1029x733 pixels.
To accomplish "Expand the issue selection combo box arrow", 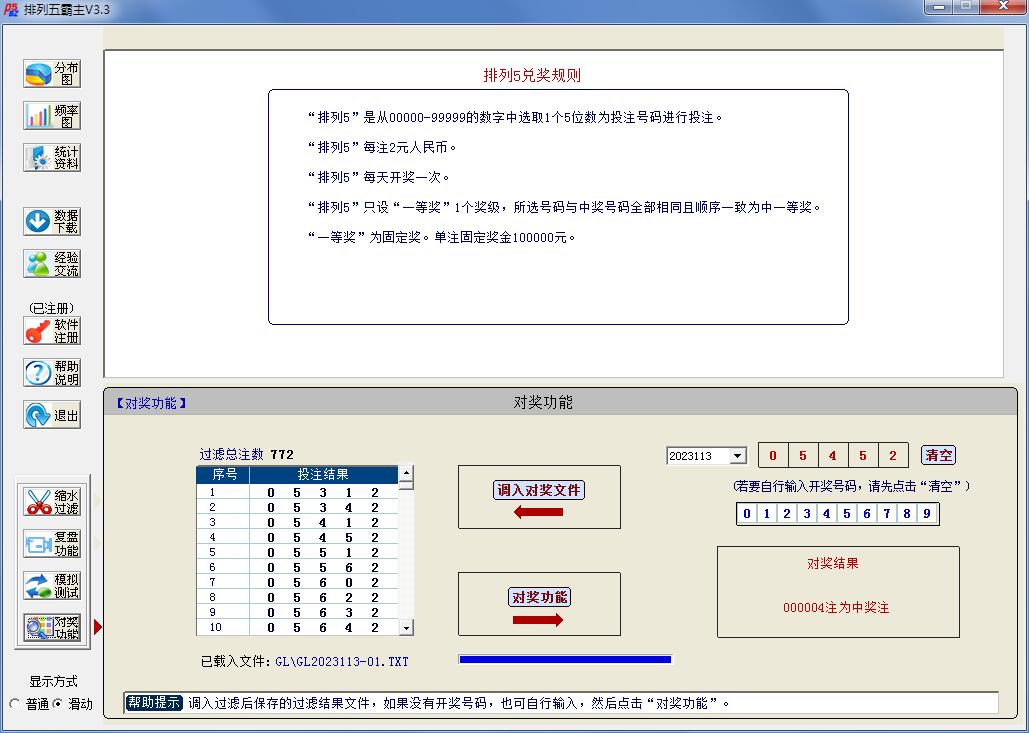I will 737,455.
